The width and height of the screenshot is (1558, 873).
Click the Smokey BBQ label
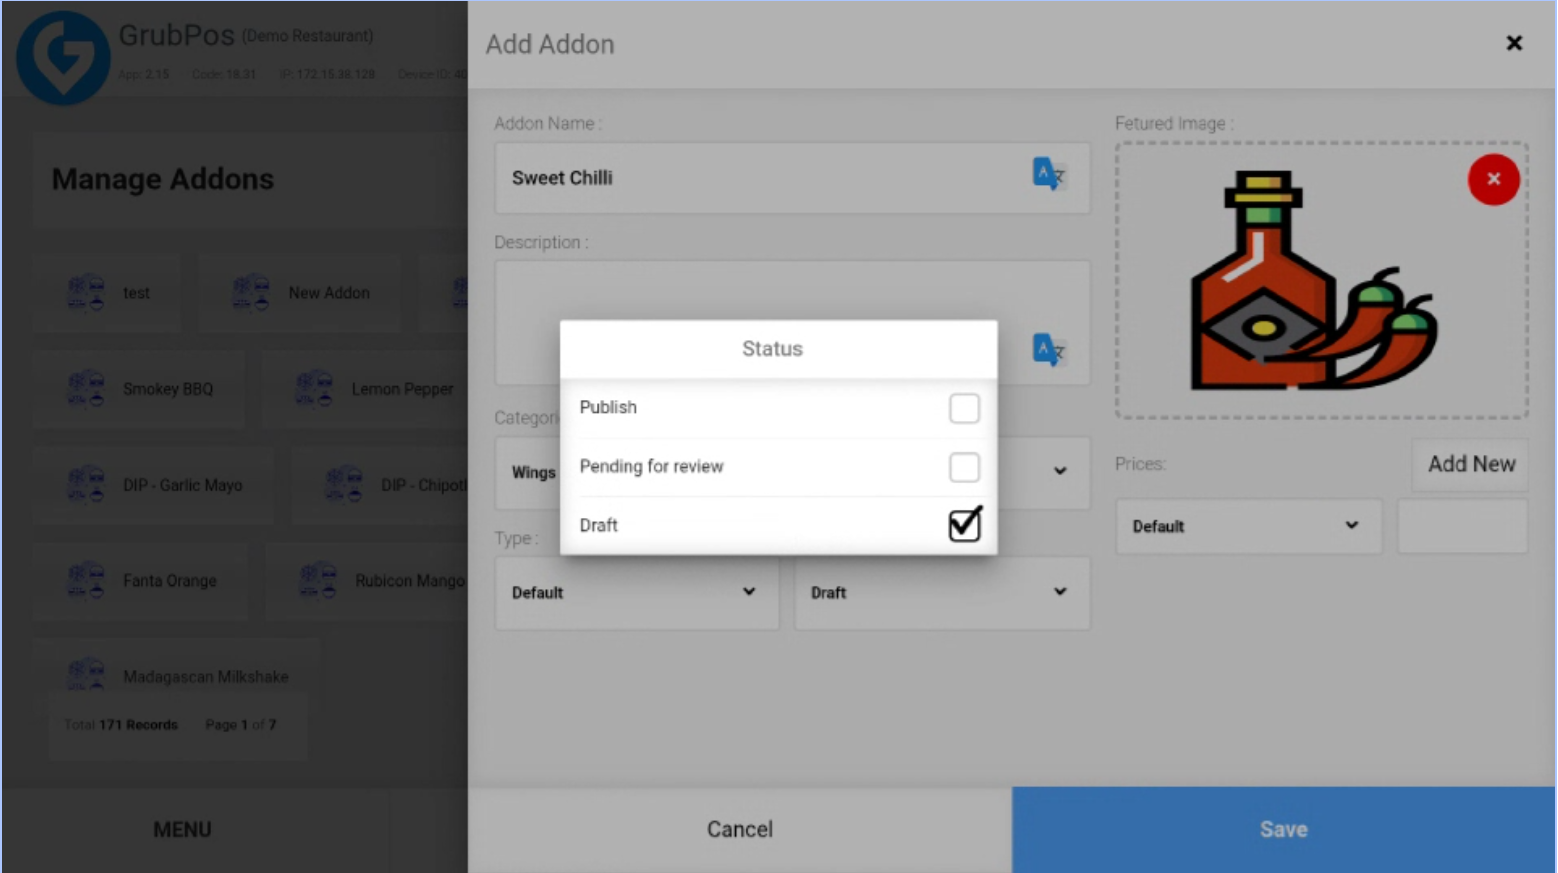(x=168, y=389)
